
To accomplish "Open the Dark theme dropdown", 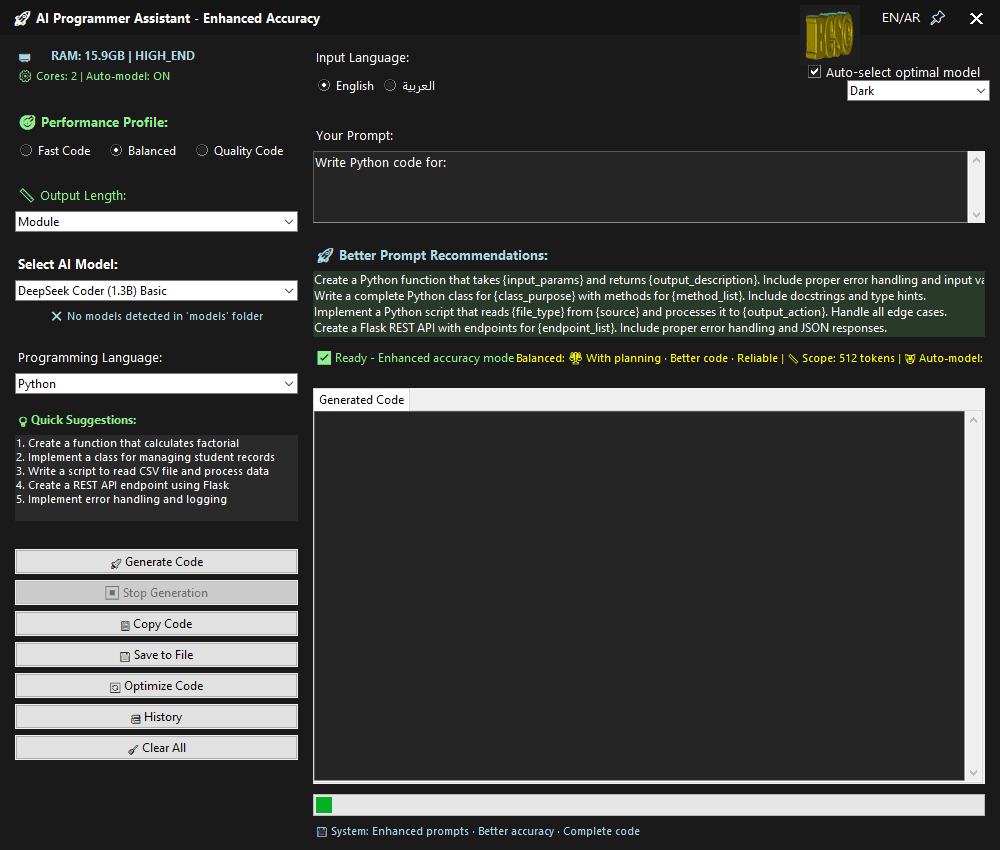I will [918, 91].
